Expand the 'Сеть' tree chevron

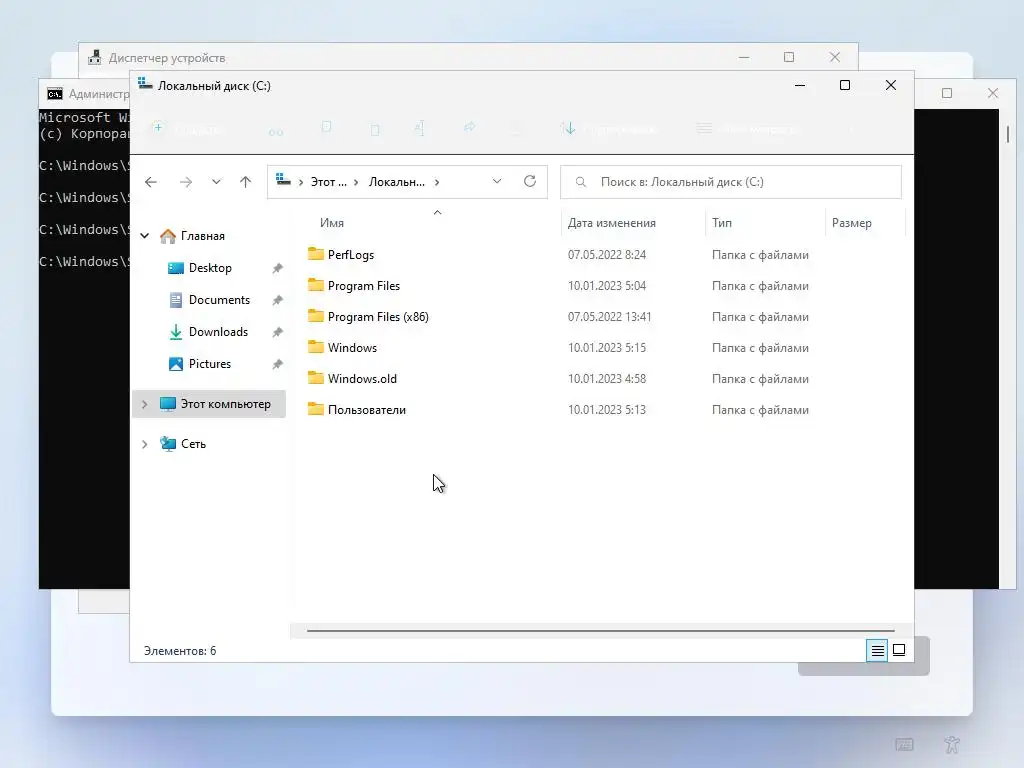click(x=145, y=444)
